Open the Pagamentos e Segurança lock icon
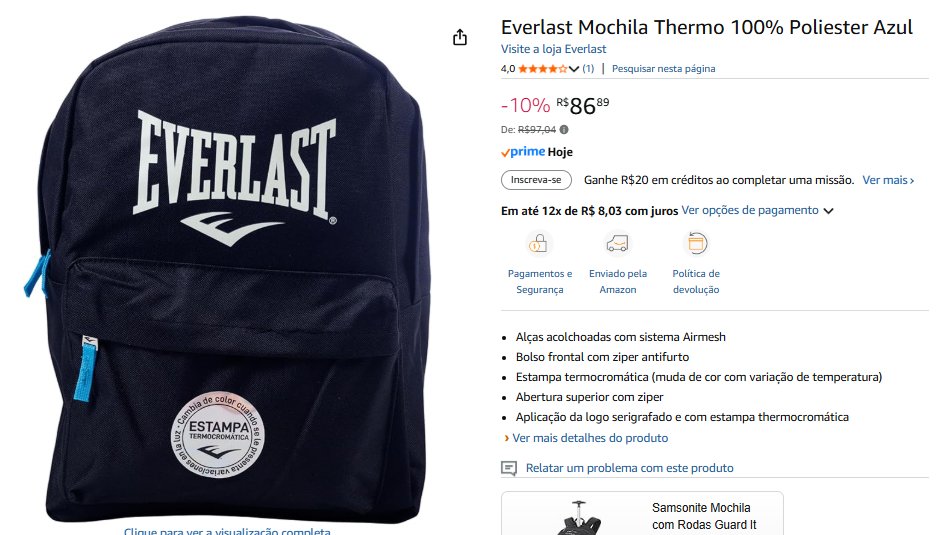 click(x=539, y=243)
